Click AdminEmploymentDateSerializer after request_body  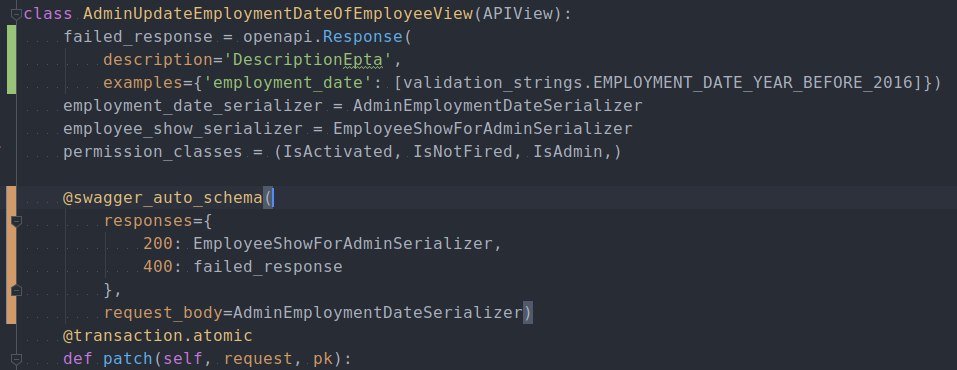coord(377,313)
